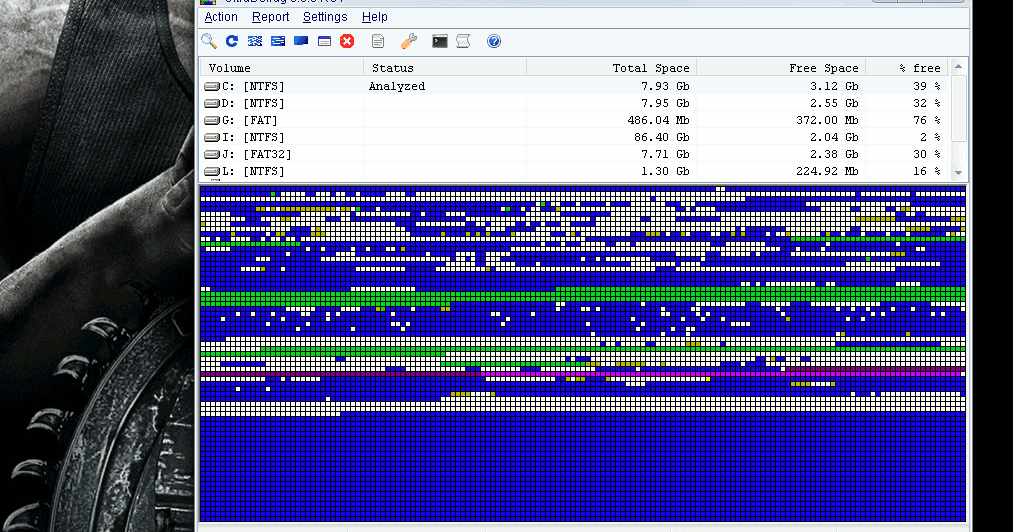
Task: Click the drive icon of volume D:
Action: coord(212,103)
